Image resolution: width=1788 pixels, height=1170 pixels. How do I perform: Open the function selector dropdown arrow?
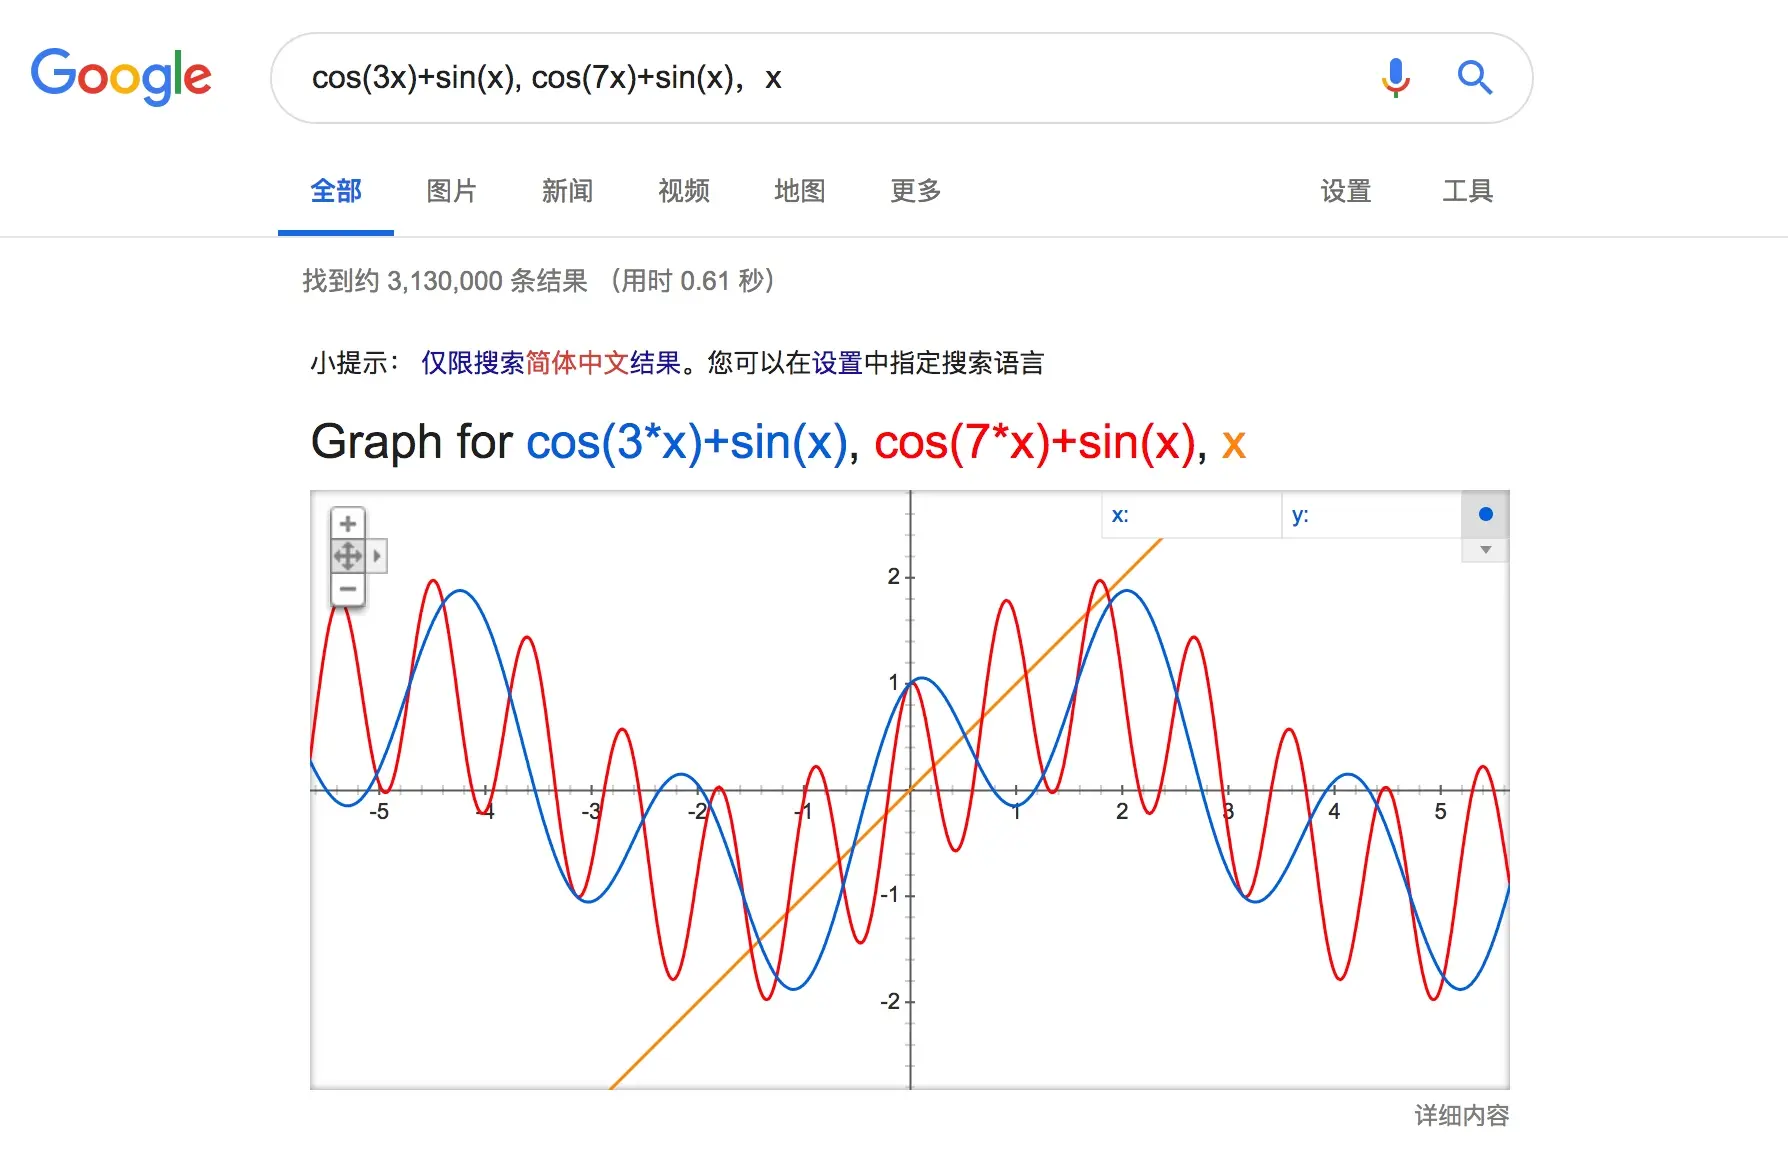(x=1485, y=550)
